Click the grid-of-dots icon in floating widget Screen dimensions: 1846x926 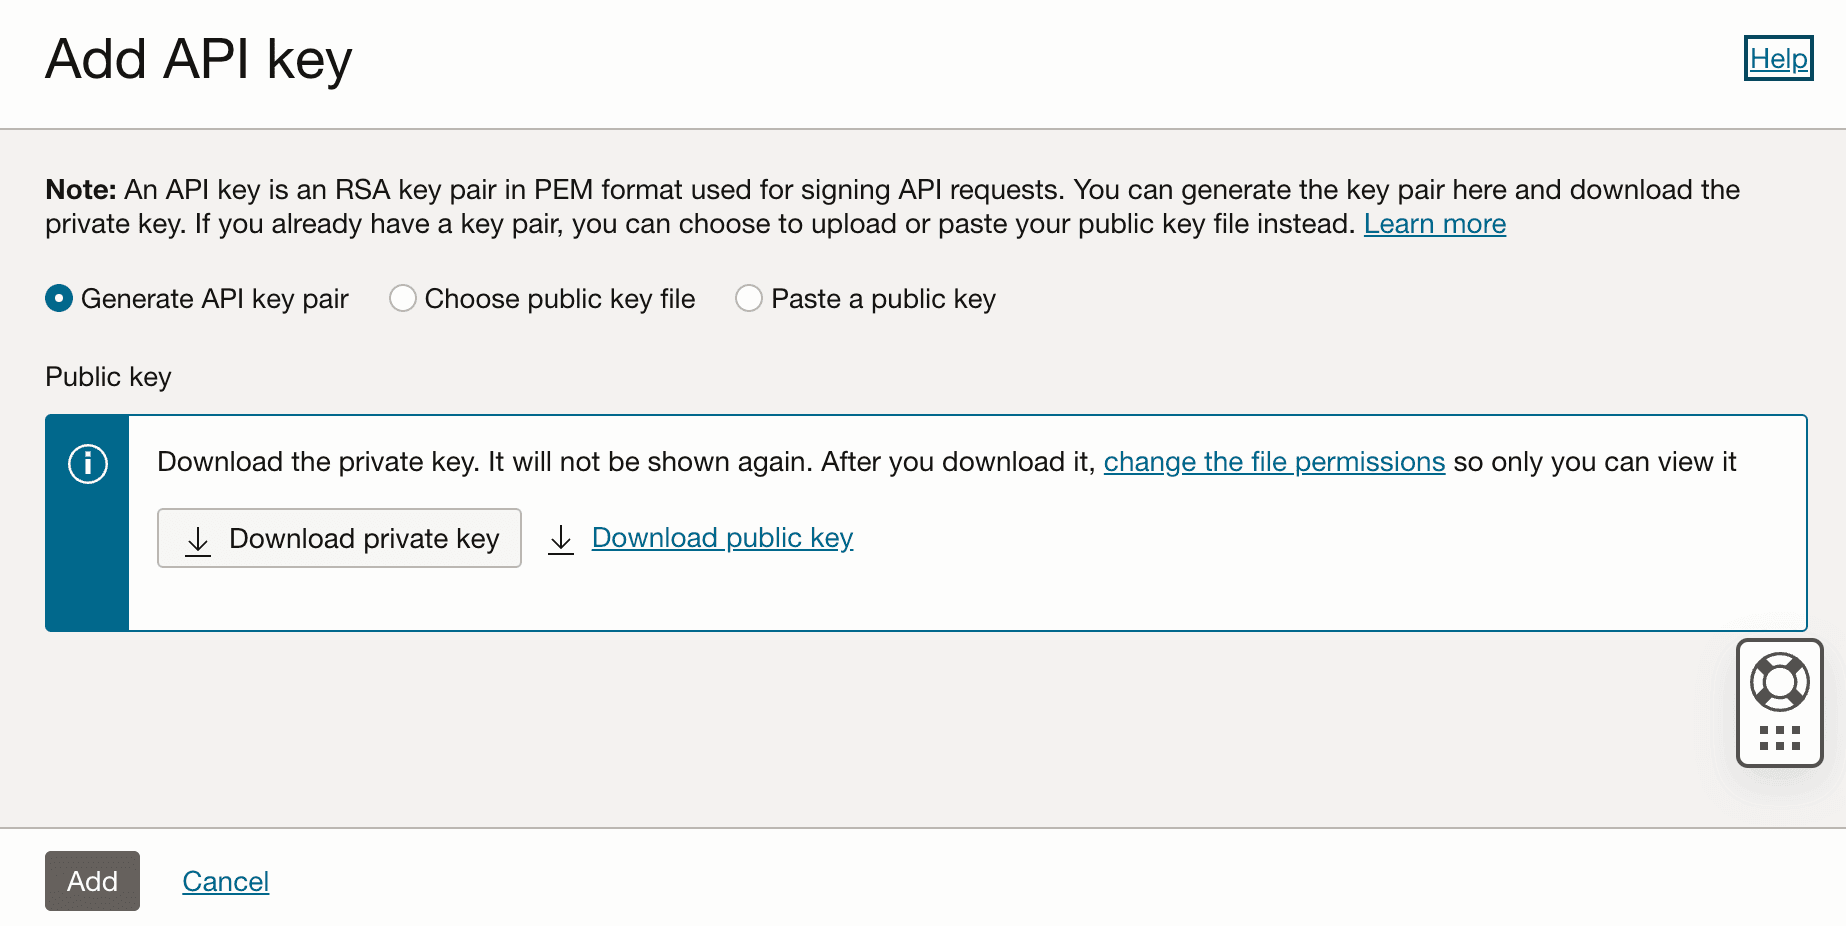click(x=1779, y=740)
